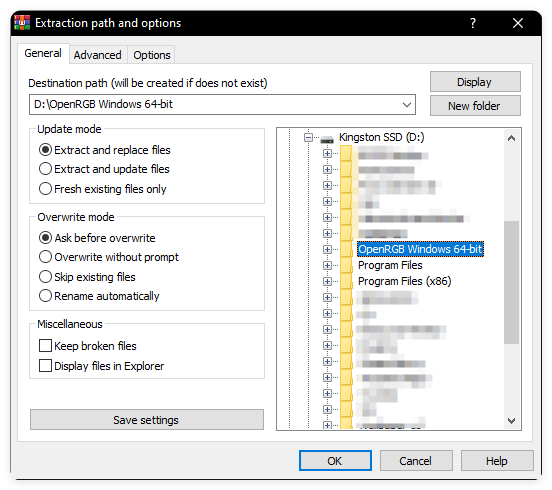Screen dimensions: 552x490
Task: Enable Keep broken files checkbox
Action: coord(45,346)
